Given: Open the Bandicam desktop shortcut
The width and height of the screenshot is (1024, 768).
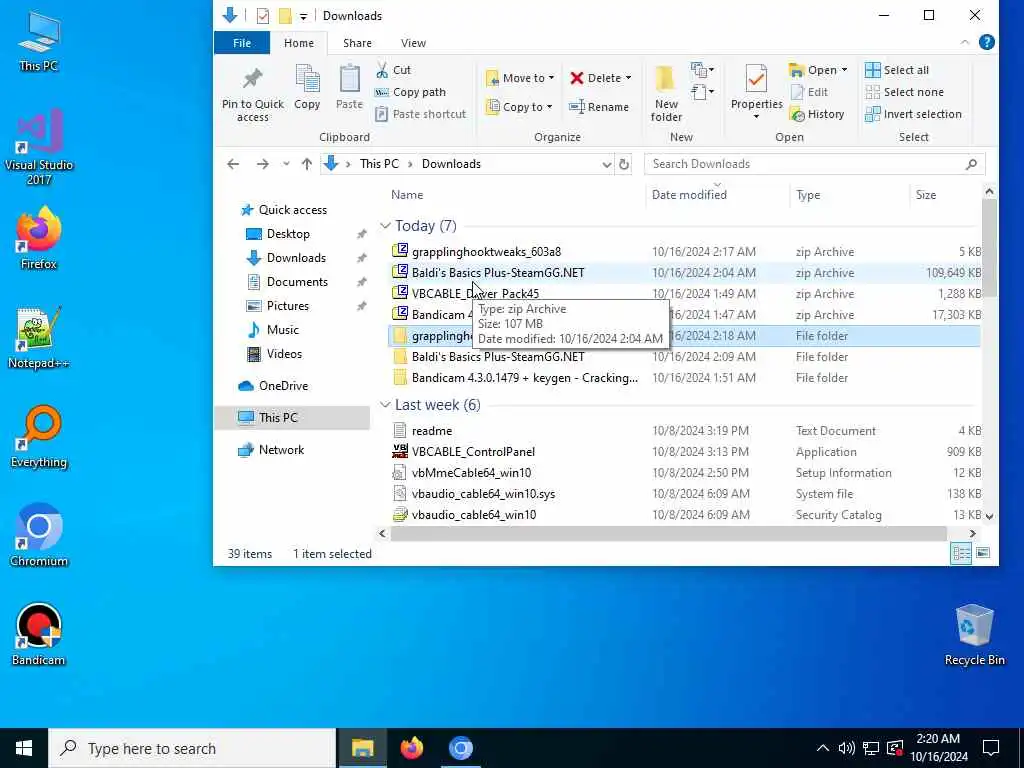Looking at the screenshot, I should 39,634.
